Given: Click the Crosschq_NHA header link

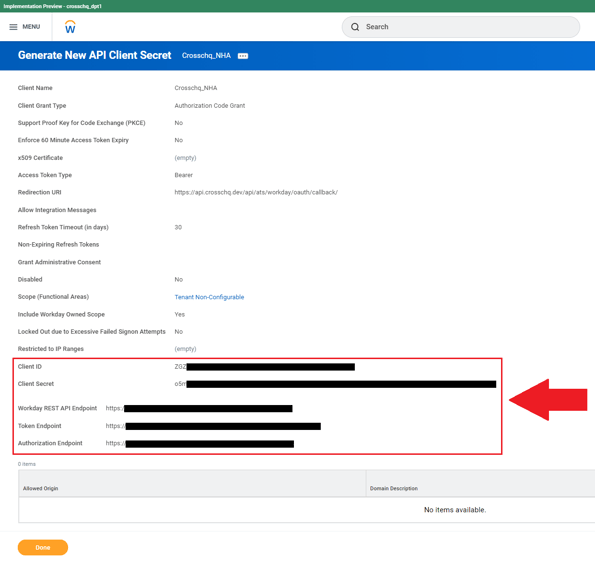Looking at the screenshot, I should (x=206, y=55).
